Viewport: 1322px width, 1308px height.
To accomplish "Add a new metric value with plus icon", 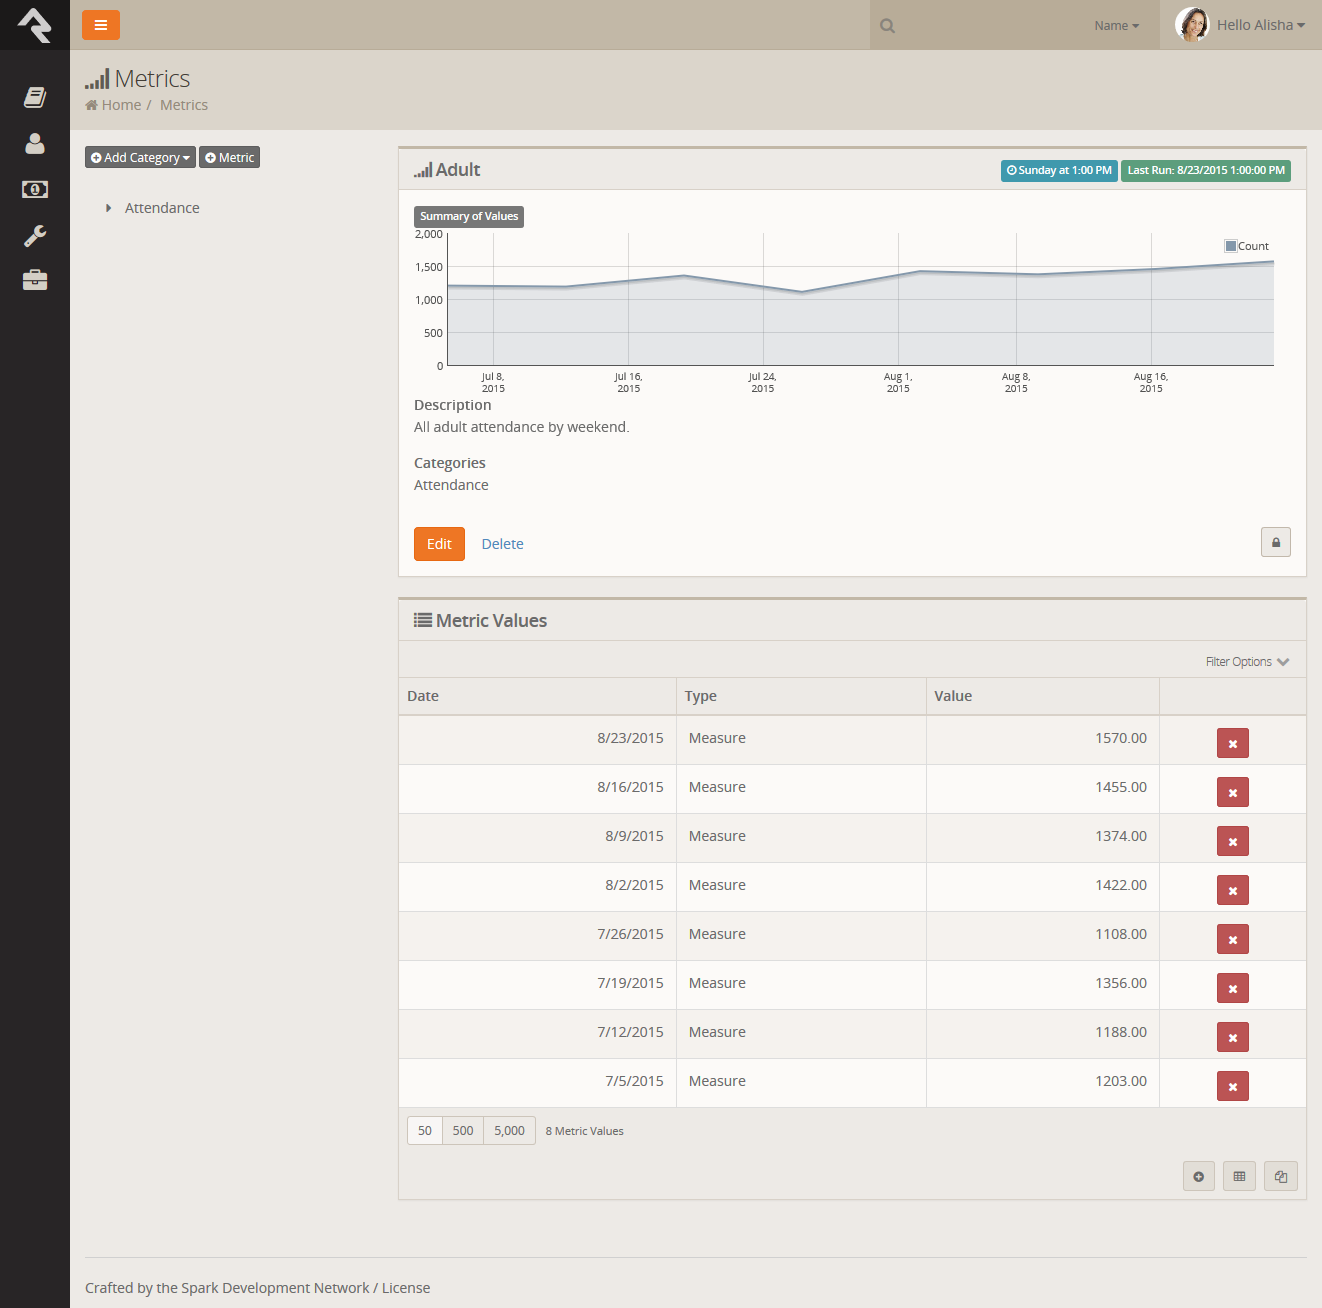I will 1199,1176.
